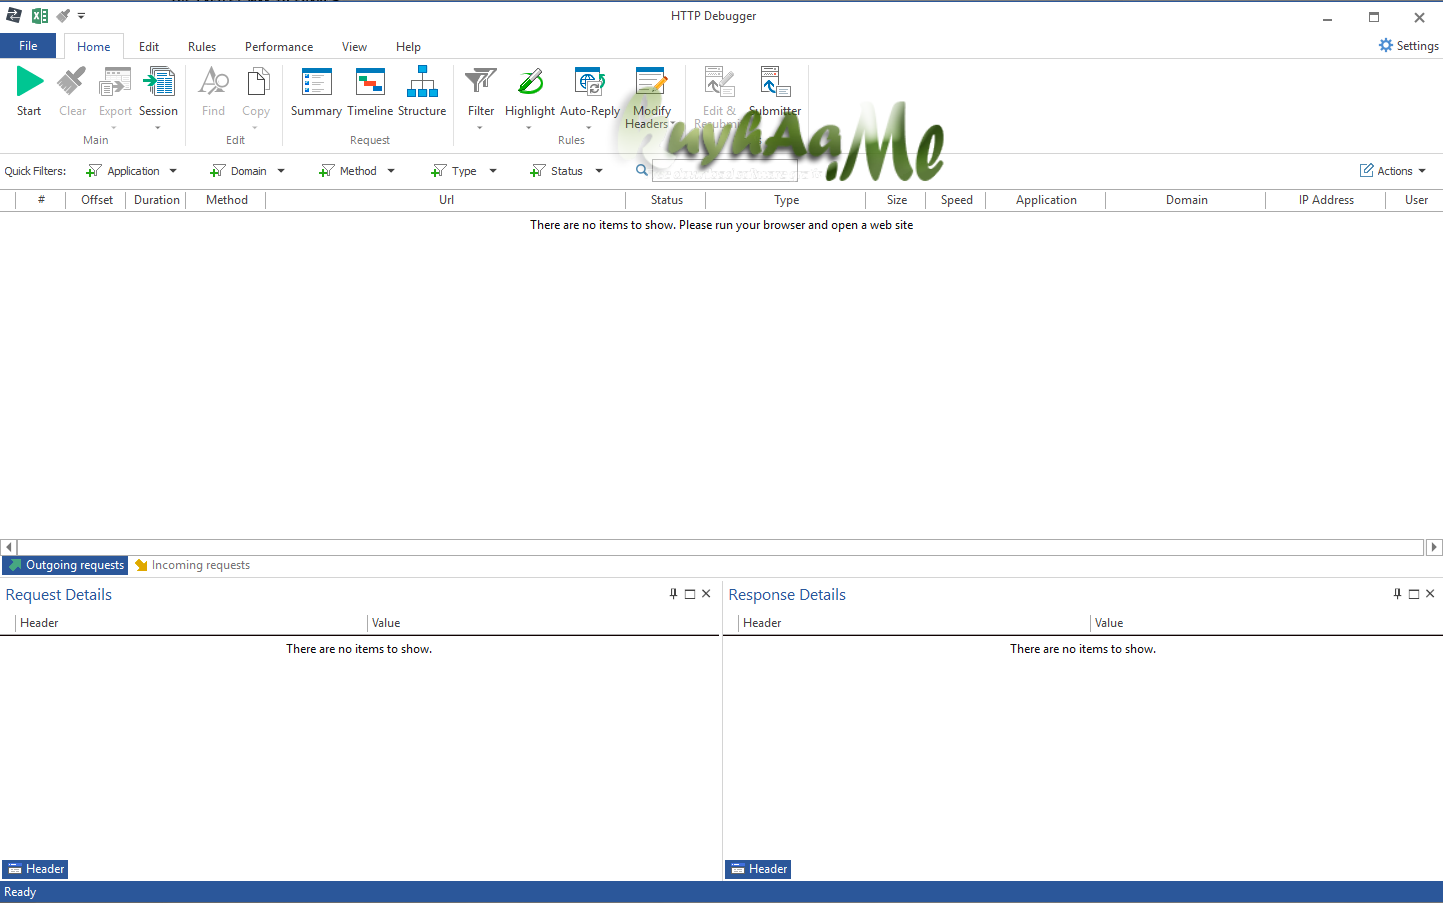The image size is (1443, 903).
Task: Clear the request list with Clear
Action: 72,91
